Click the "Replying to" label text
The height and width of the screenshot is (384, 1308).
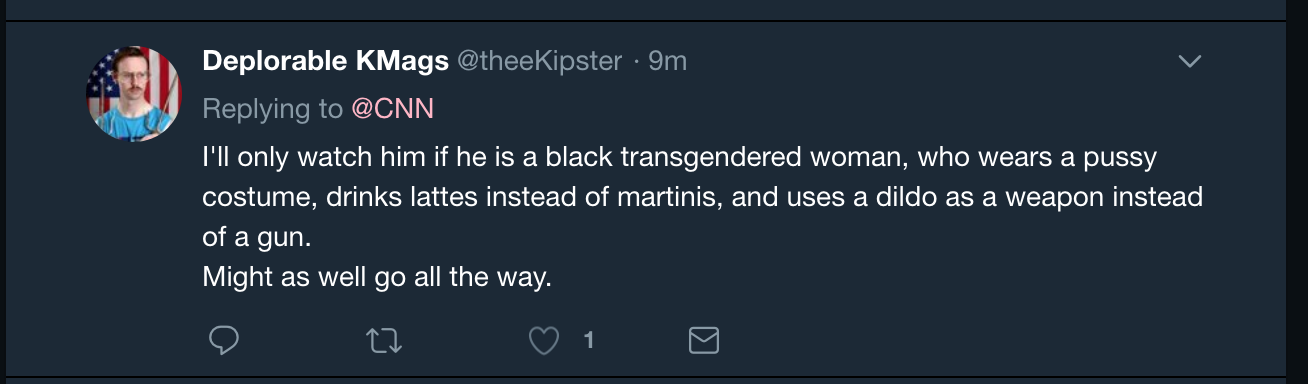[272, 109]
